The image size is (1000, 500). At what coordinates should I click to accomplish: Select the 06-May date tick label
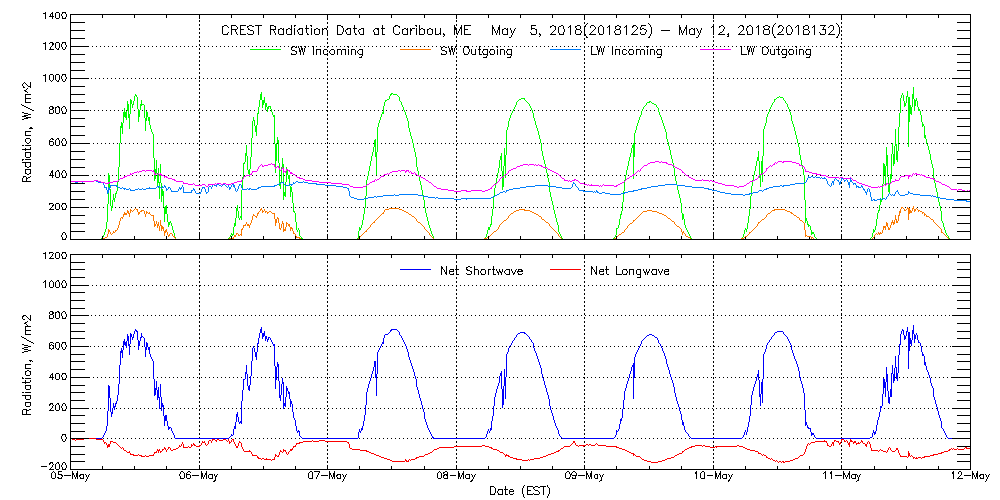point(200,477)
